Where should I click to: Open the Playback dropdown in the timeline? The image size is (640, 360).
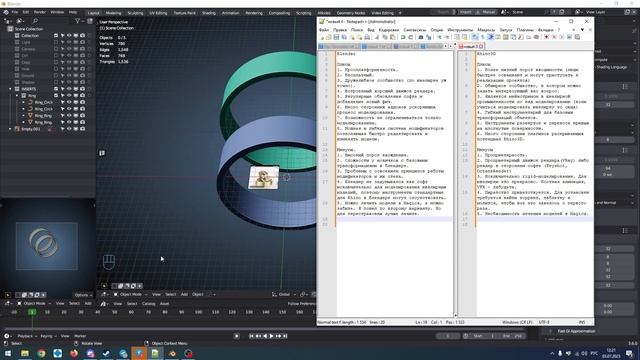click(x=27, y=336)
